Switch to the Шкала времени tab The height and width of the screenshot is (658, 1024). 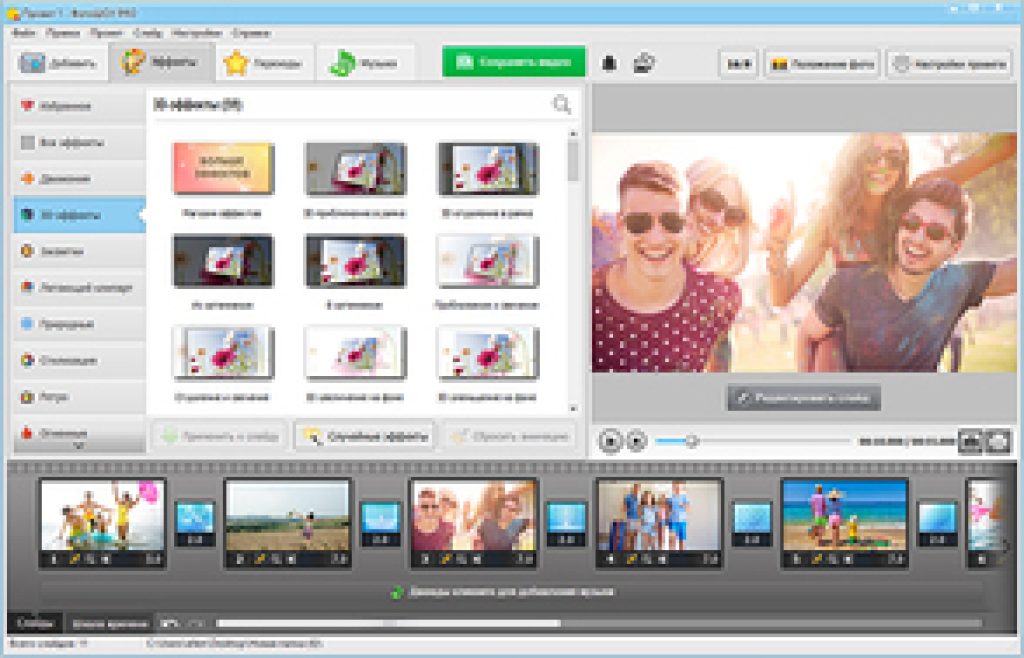[x=109, y=623]
